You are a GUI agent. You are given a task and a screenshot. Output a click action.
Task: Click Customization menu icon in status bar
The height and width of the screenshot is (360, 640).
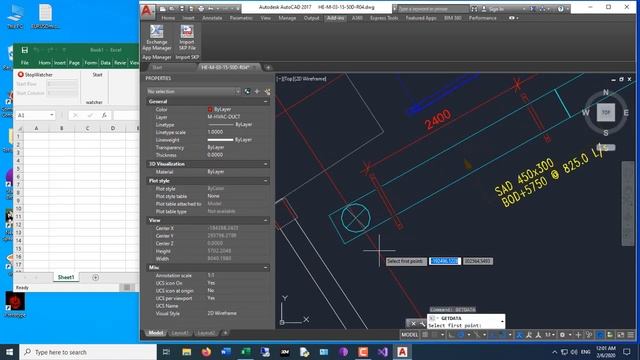tap(631, 335)
